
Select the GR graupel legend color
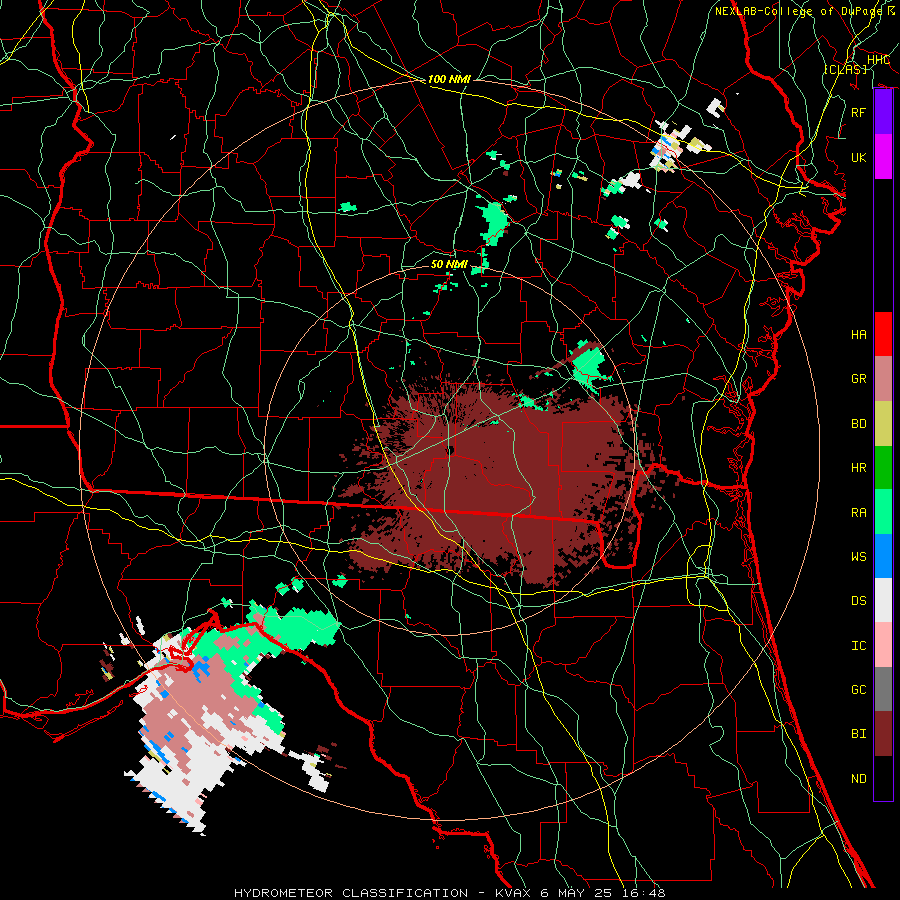click(883, 379)
